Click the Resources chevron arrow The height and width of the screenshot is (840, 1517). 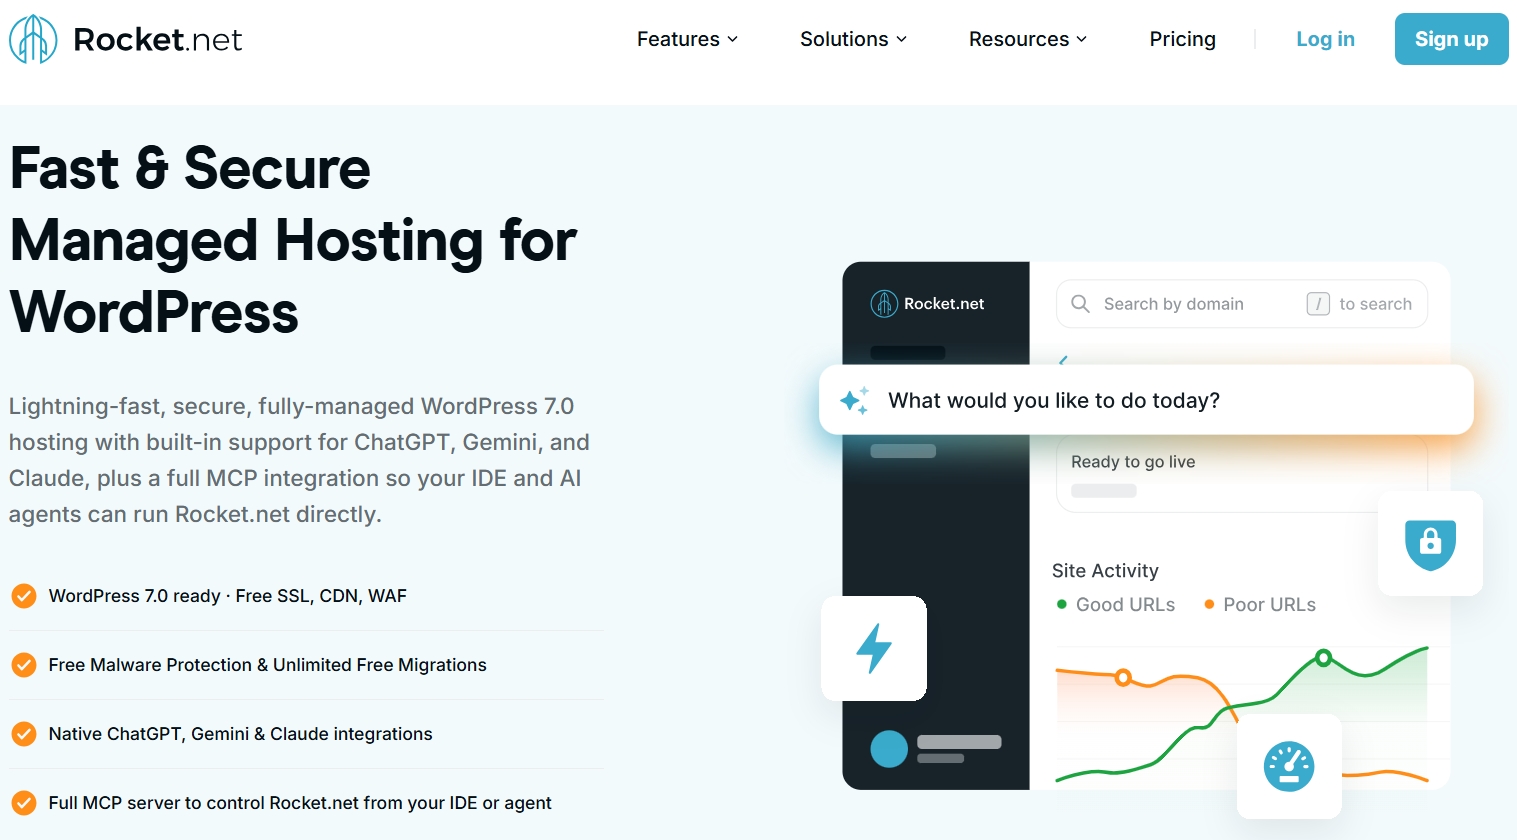click(x=1081, y=39)
